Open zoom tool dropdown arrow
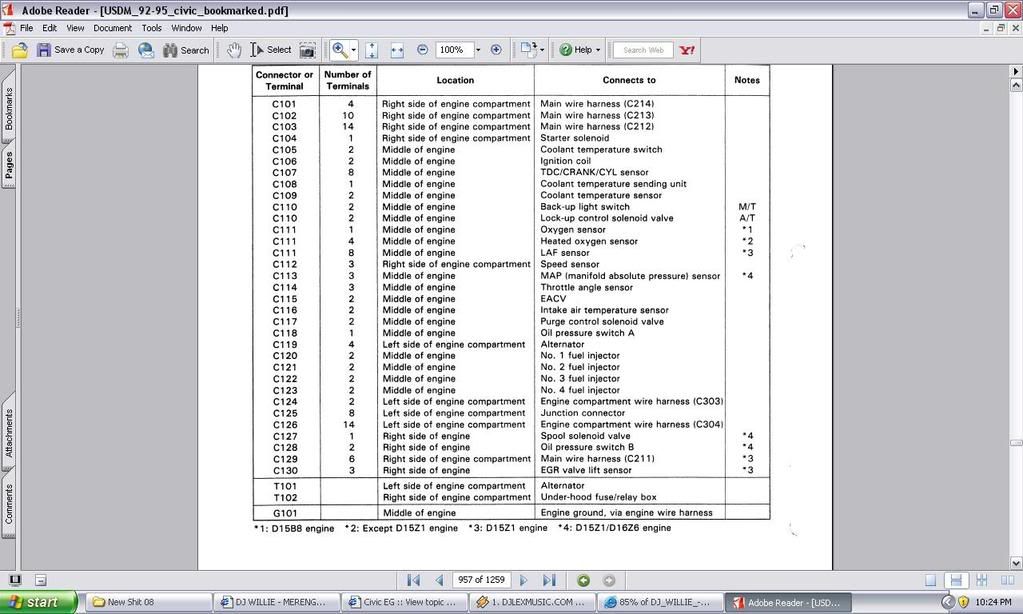The width and height of the screenshot is (1023, 614). pyautogui.click(x=354, y=50)
